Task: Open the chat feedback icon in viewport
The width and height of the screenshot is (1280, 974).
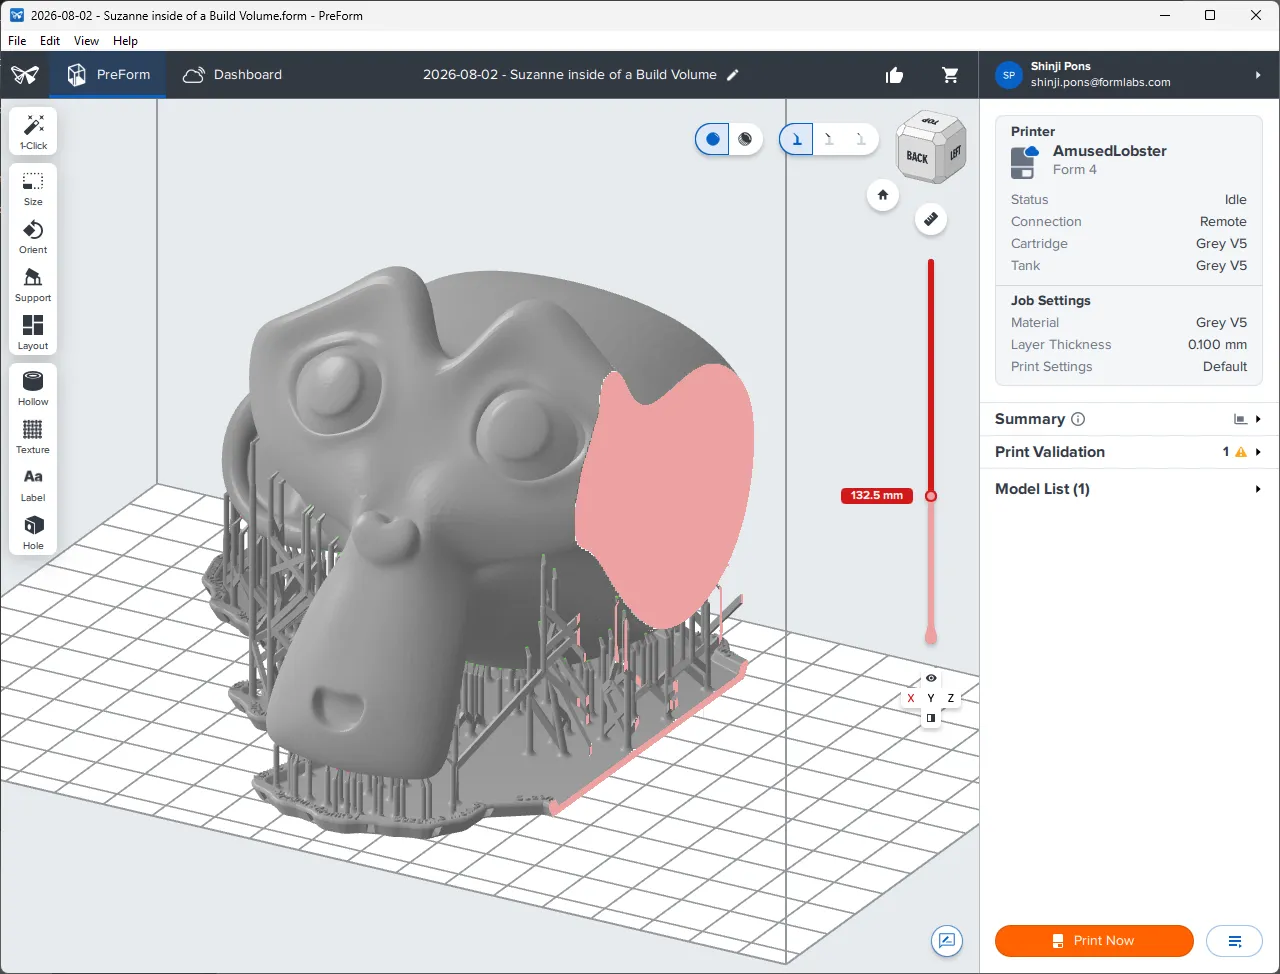Action: click(946, 940)
